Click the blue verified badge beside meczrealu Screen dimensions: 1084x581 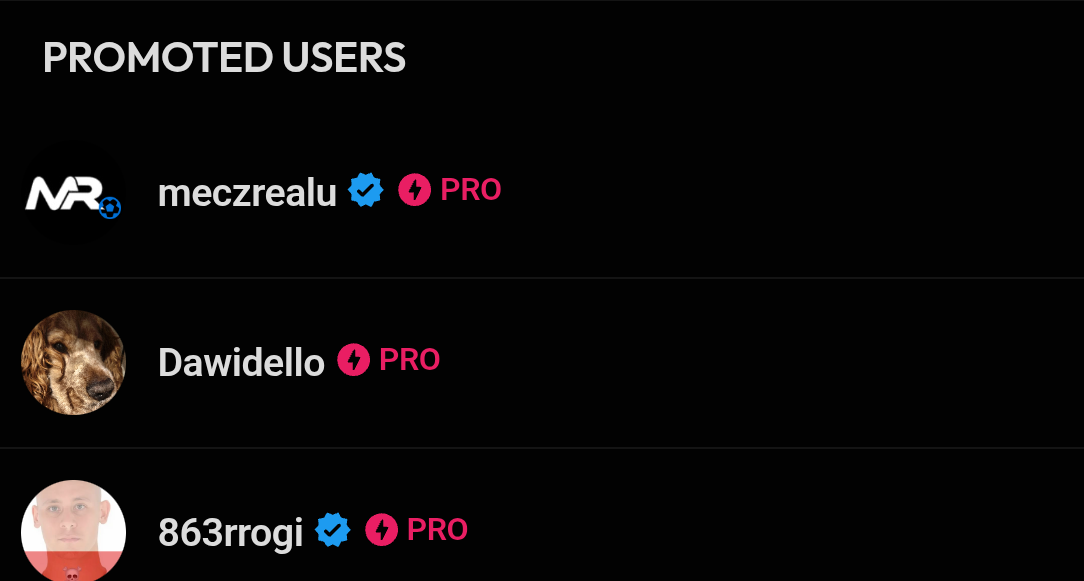coord(366,190)
